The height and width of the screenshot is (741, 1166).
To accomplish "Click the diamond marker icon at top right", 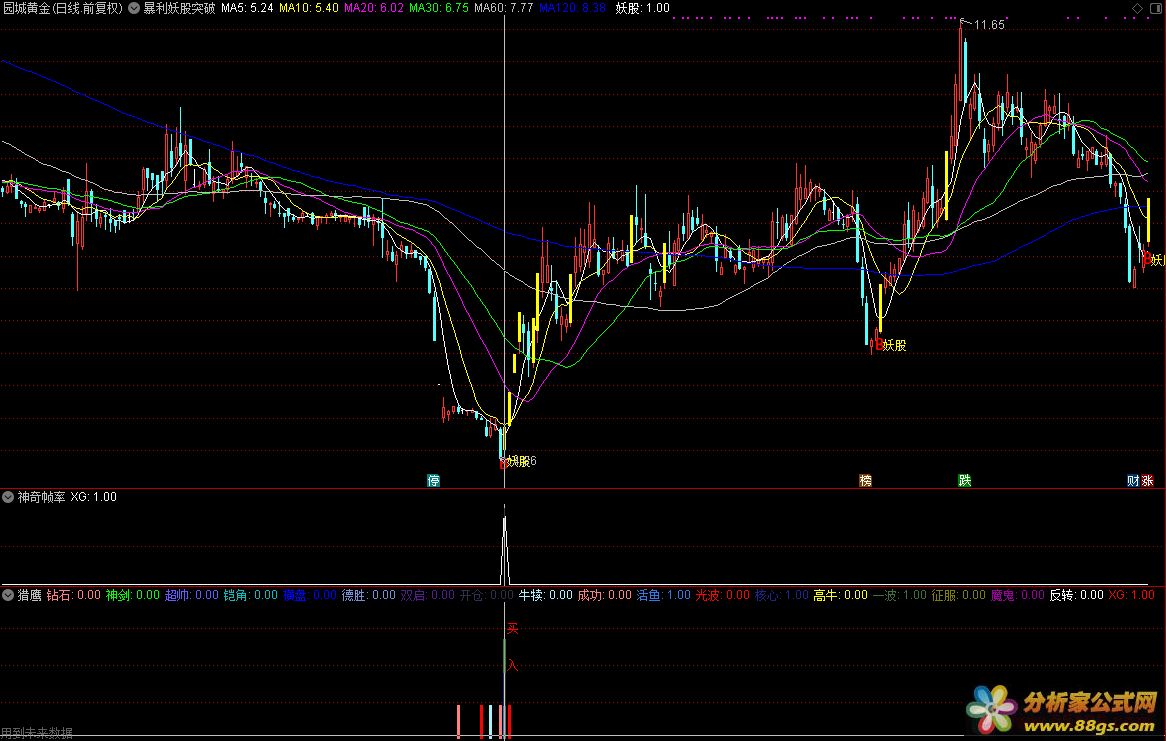I will point(1137,8).
